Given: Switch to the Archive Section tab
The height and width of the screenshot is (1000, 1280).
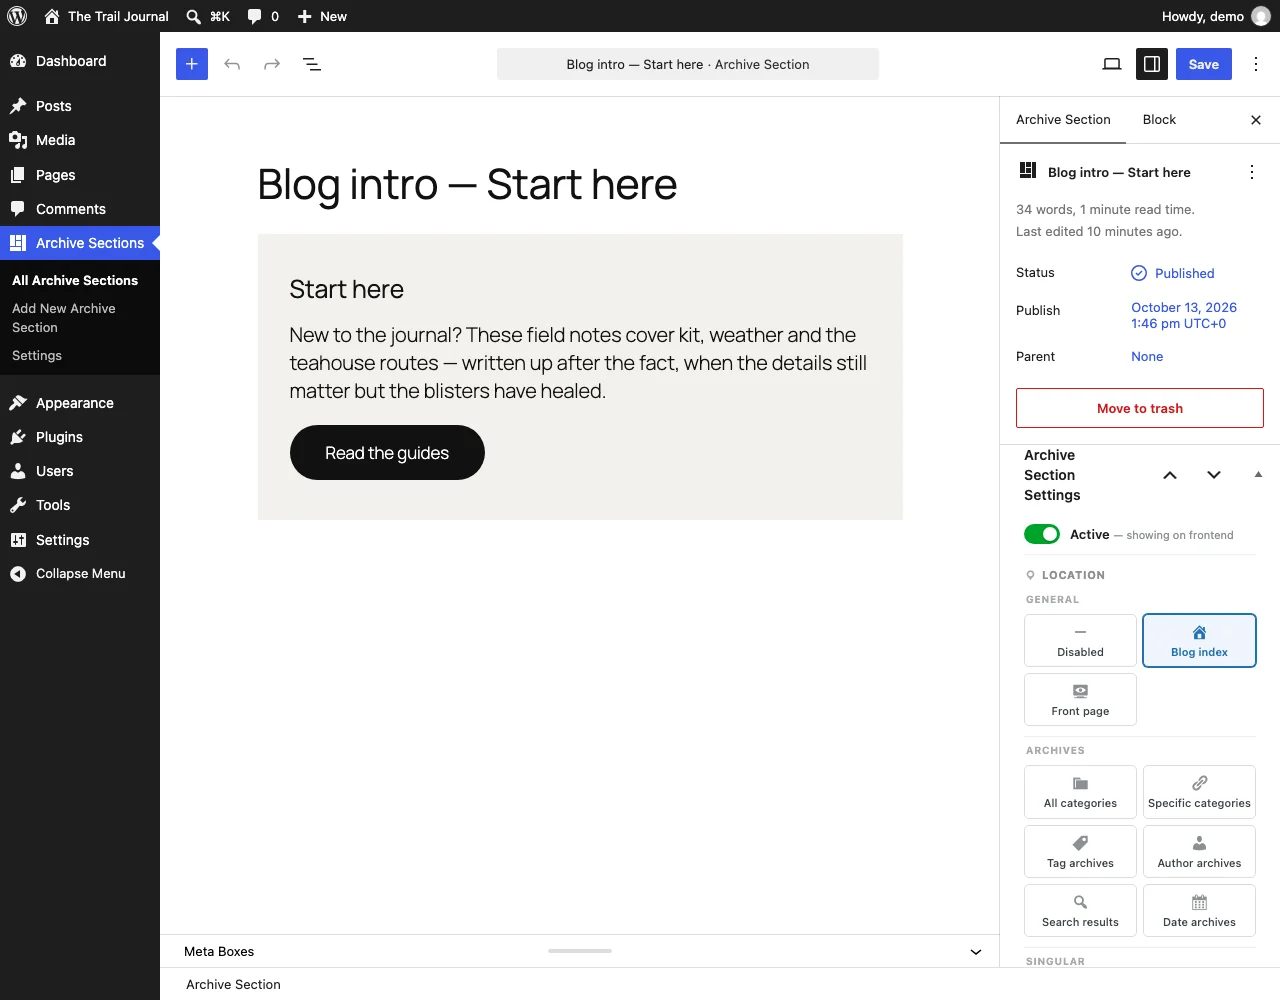Looking at the screenshot, I should coord(1063,120).
